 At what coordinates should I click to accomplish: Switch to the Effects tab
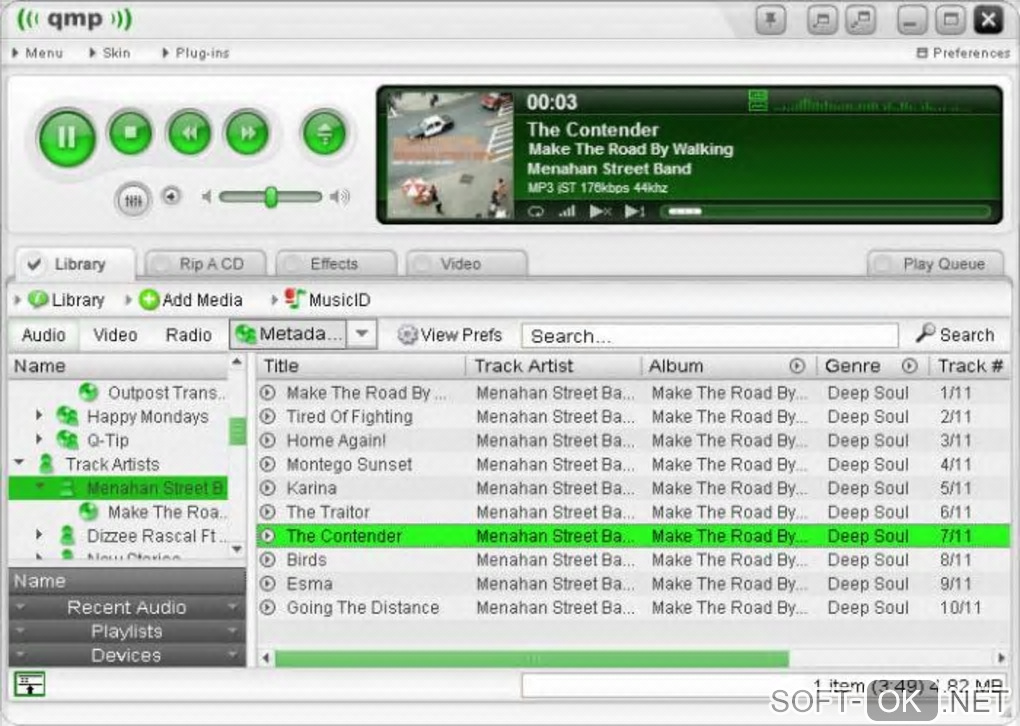click(336, 264)
